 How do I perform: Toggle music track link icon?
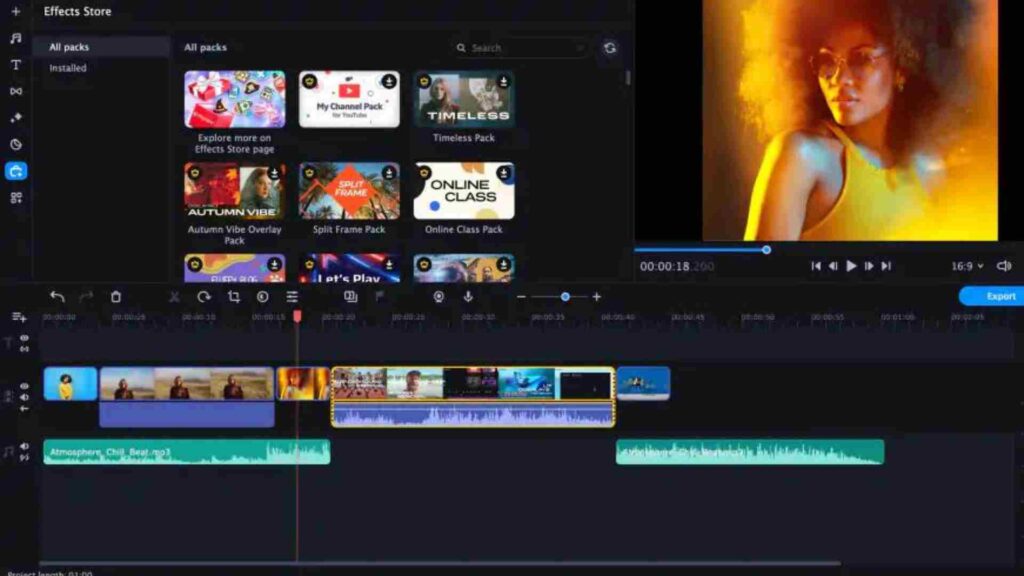click(x=24, y=458)
